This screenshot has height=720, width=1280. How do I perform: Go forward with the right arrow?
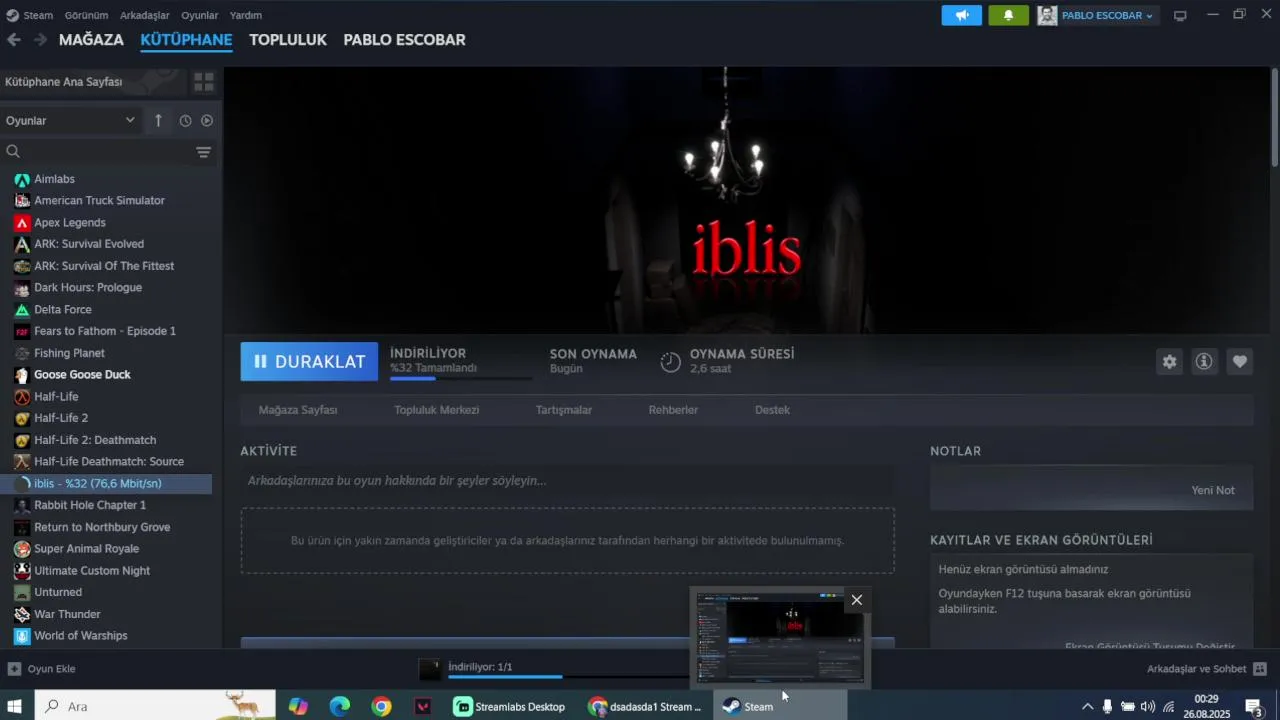point(40,40)
